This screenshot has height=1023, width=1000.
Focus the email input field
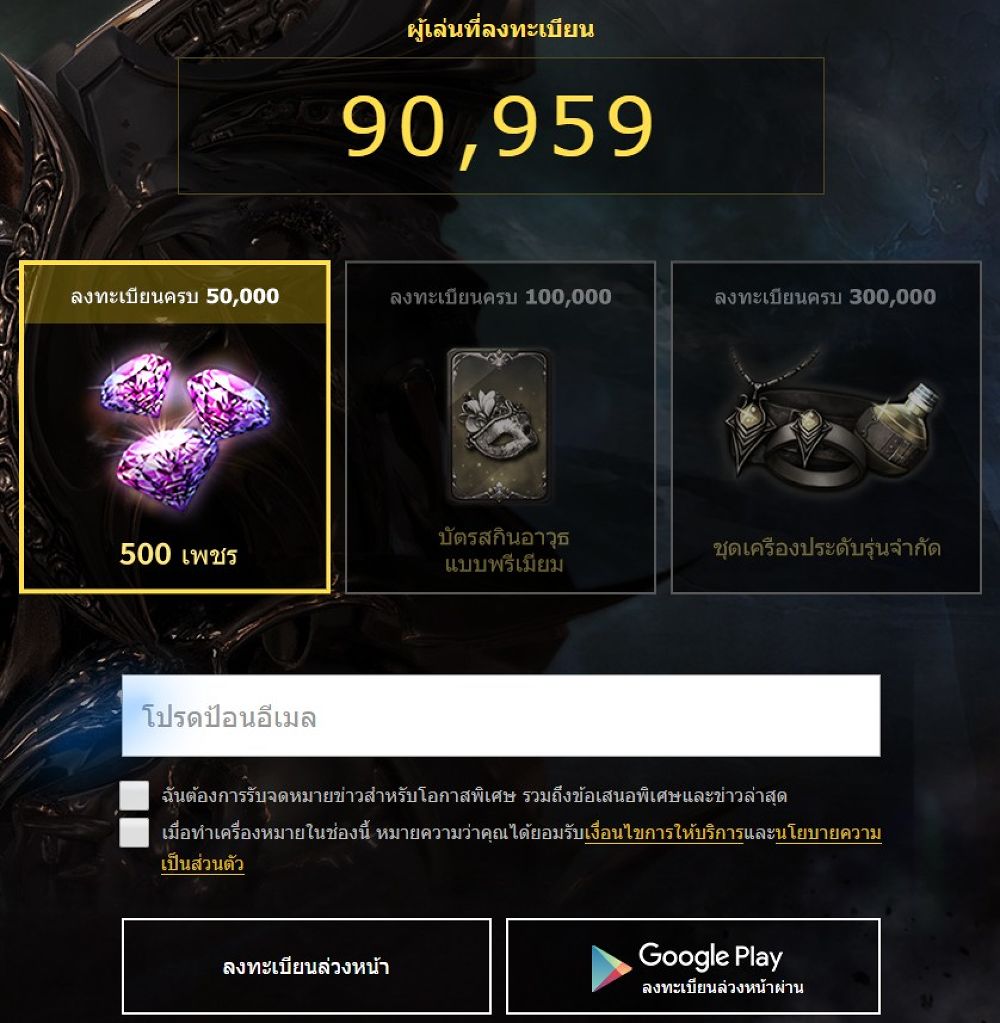[x=501, y=716]
